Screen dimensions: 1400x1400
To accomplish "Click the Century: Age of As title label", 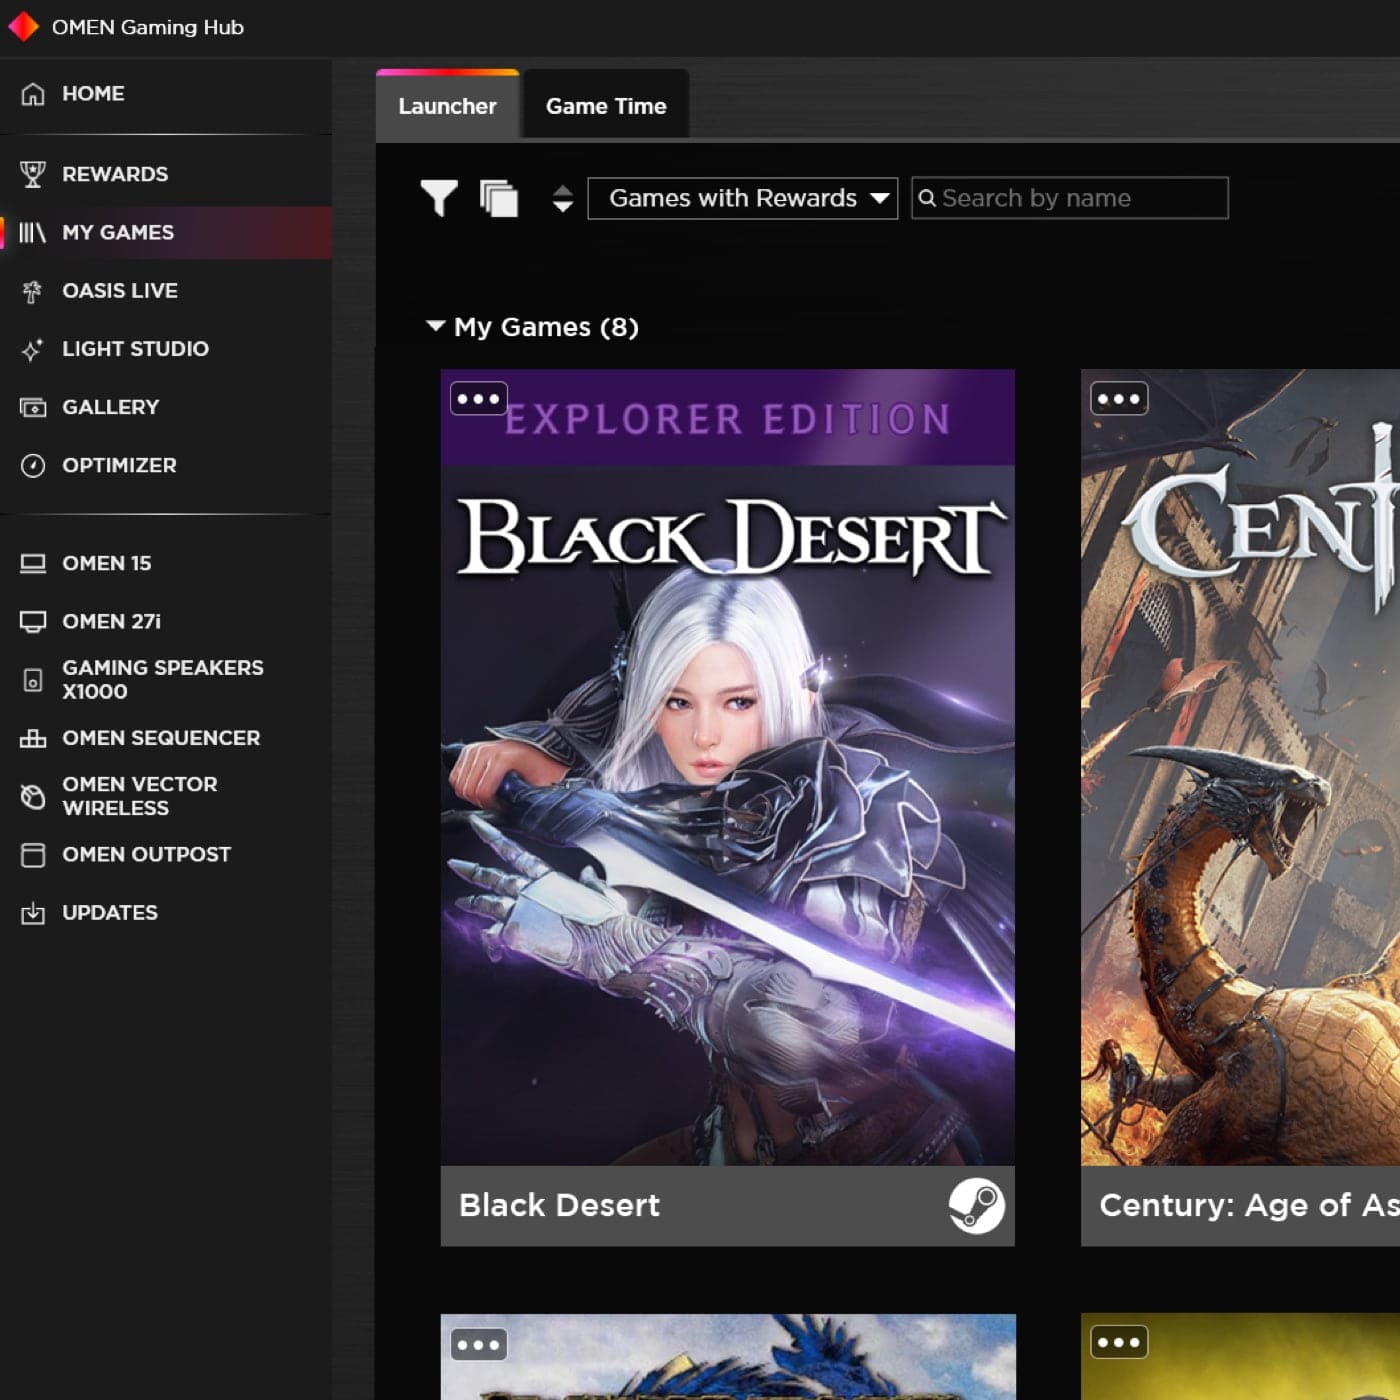I will [1249, 1205].
